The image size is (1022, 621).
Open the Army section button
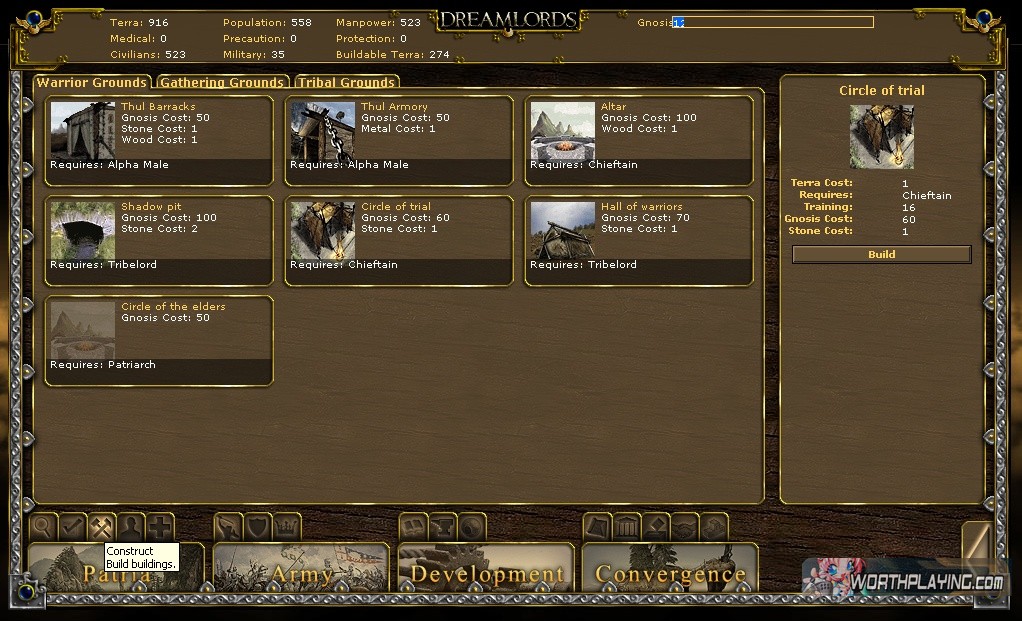(x=302, y=571)
